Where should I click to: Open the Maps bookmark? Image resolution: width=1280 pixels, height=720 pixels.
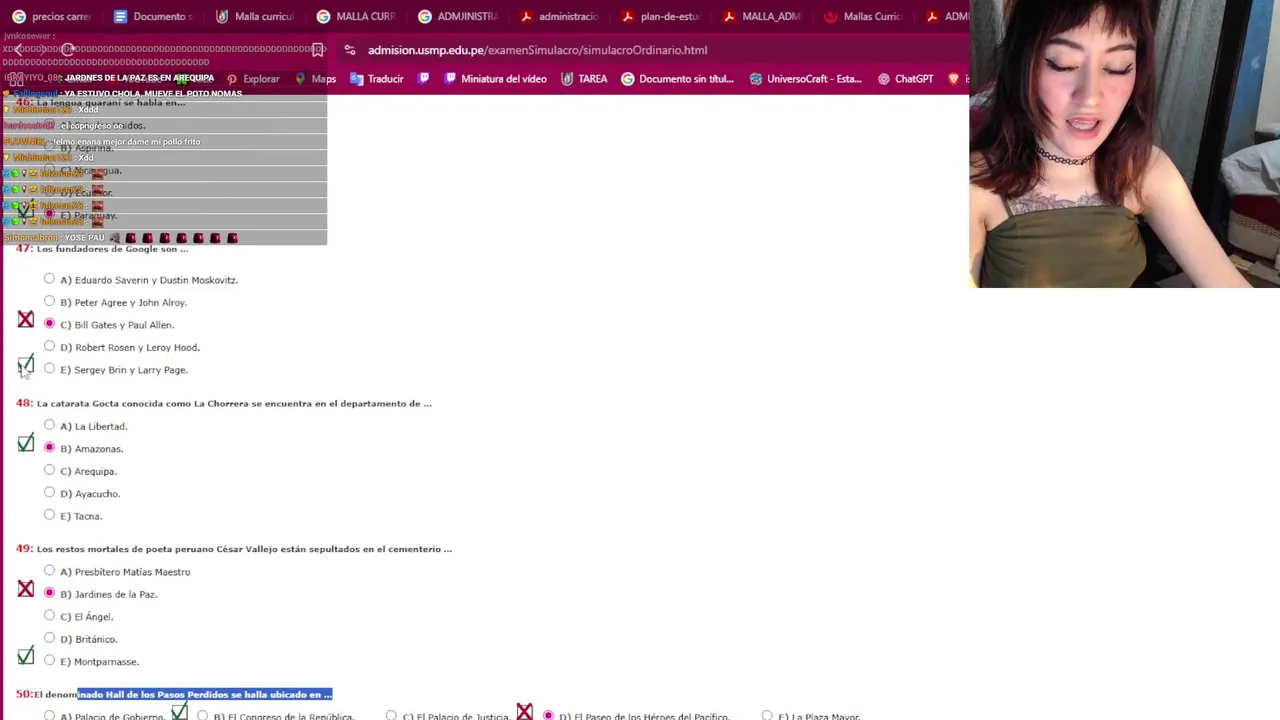coord(315,79)
